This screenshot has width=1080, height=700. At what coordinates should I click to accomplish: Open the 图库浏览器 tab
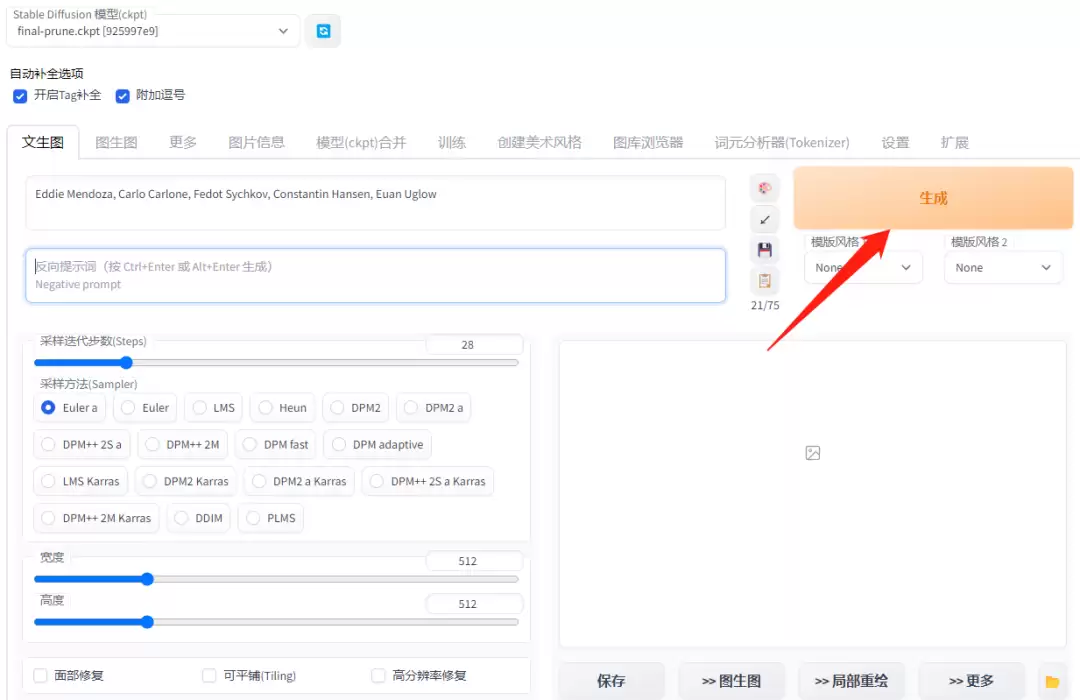(x=648, y=143)
